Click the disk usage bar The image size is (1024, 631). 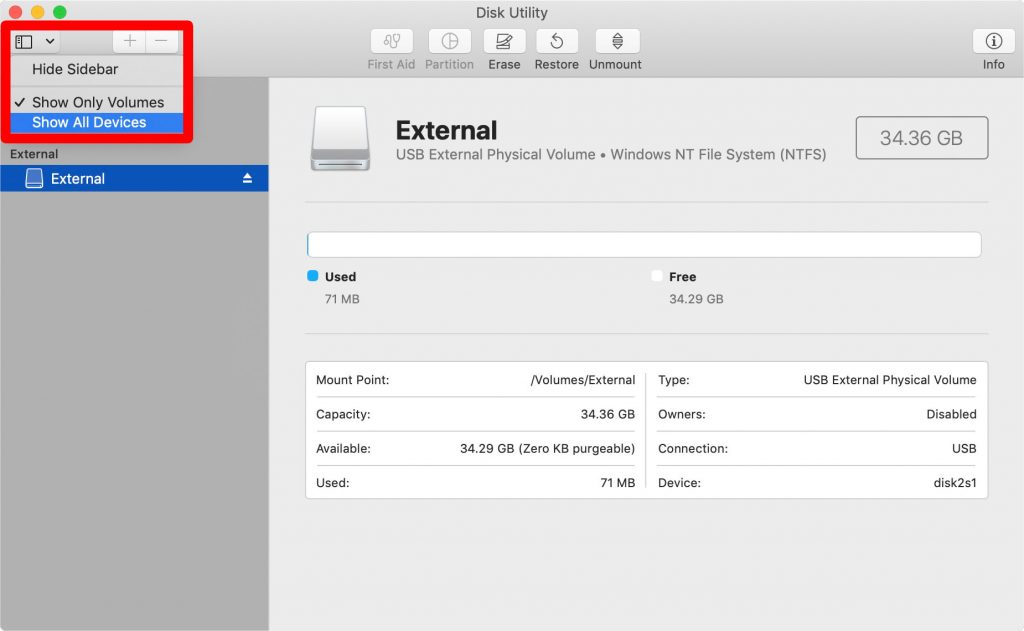pyautogui.click(x=644, y=244)
